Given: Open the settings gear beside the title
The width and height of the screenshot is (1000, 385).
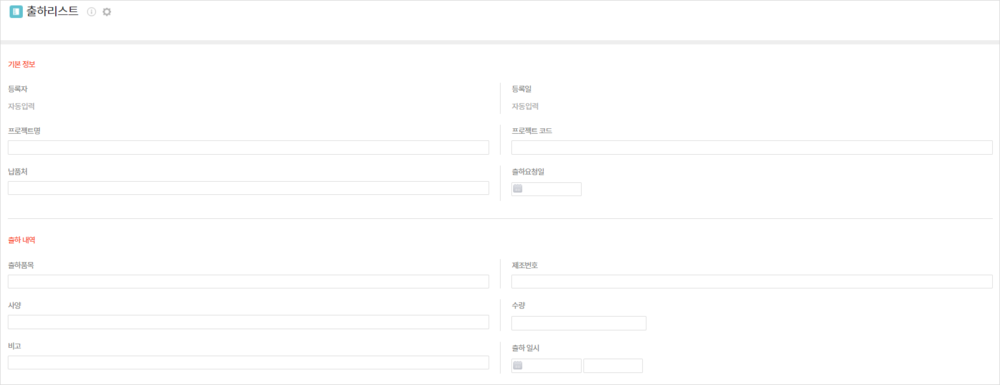Looking at the screenshot, I should [107, 11].
